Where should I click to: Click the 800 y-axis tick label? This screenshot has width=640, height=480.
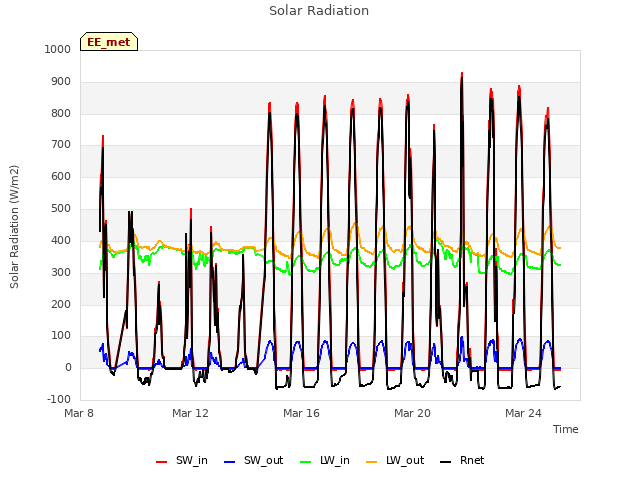(61, 113)
